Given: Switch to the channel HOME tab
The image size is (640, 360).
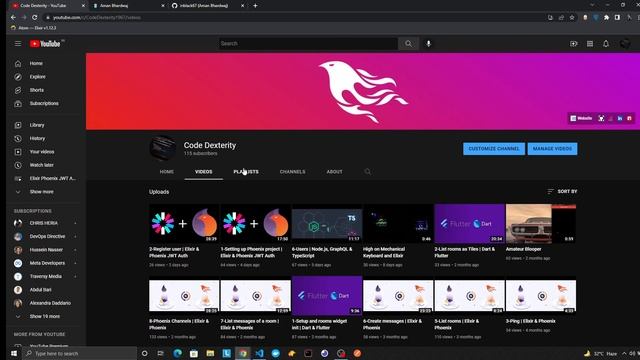Looking at the screenshot, I should point(167,172).
